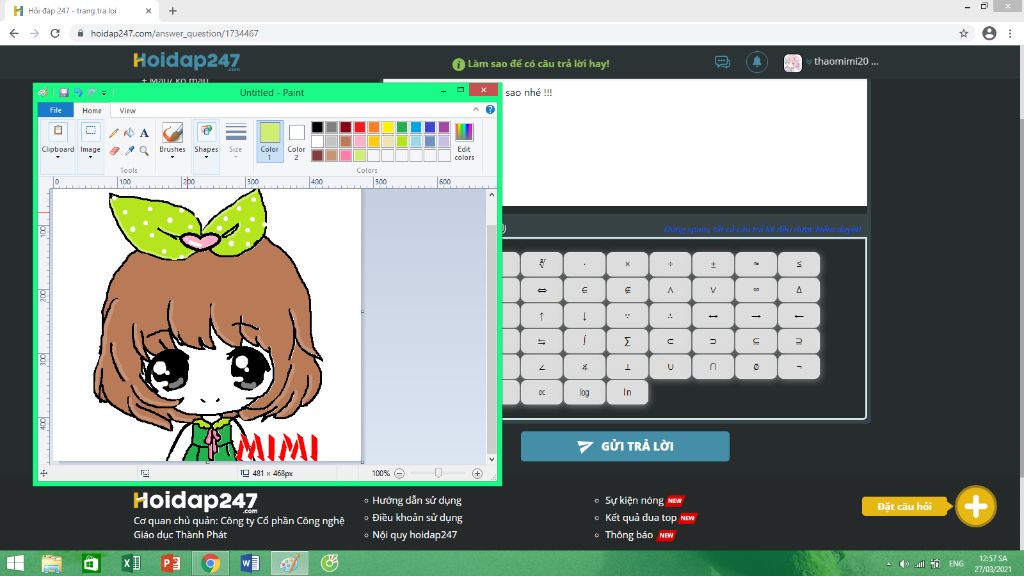The width and height of the screenshot is (1024, 576).
Task: Insert the ± plus-minus symbol key
Action: point(712,264)
